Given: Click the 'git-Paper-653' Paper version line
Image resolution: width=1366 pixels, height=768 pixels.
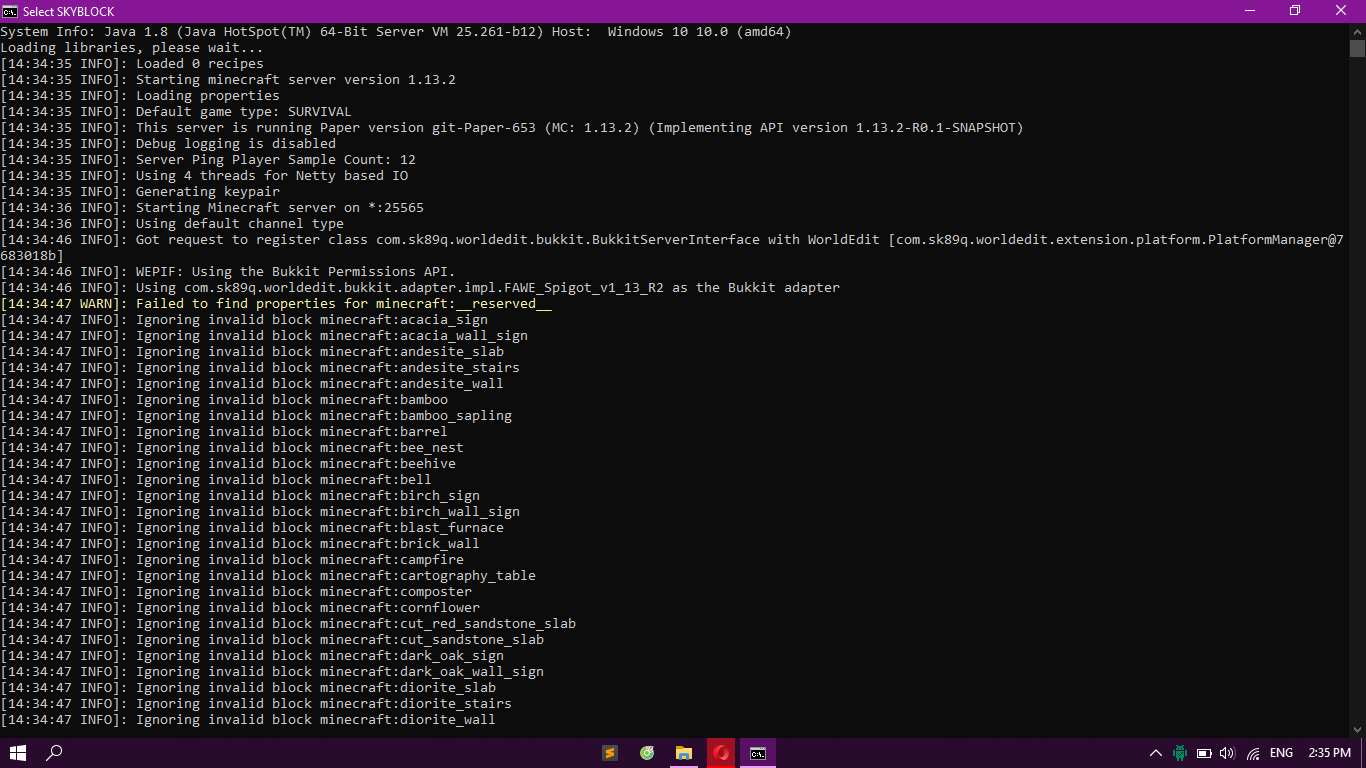Looking at the screenshot, I should pyautogui.click(x=512, y=128).
